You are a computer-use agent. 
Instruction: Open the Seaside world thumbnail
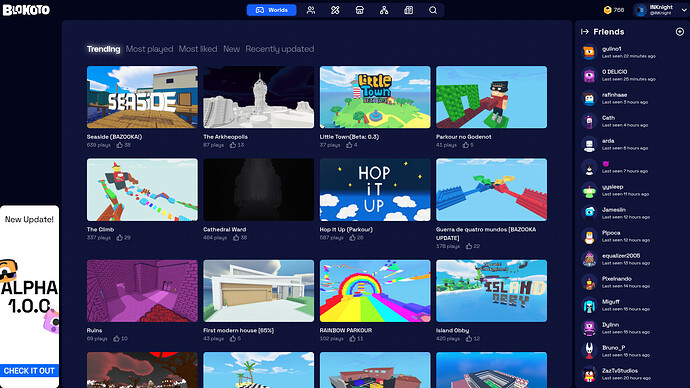tap(142, 97)
